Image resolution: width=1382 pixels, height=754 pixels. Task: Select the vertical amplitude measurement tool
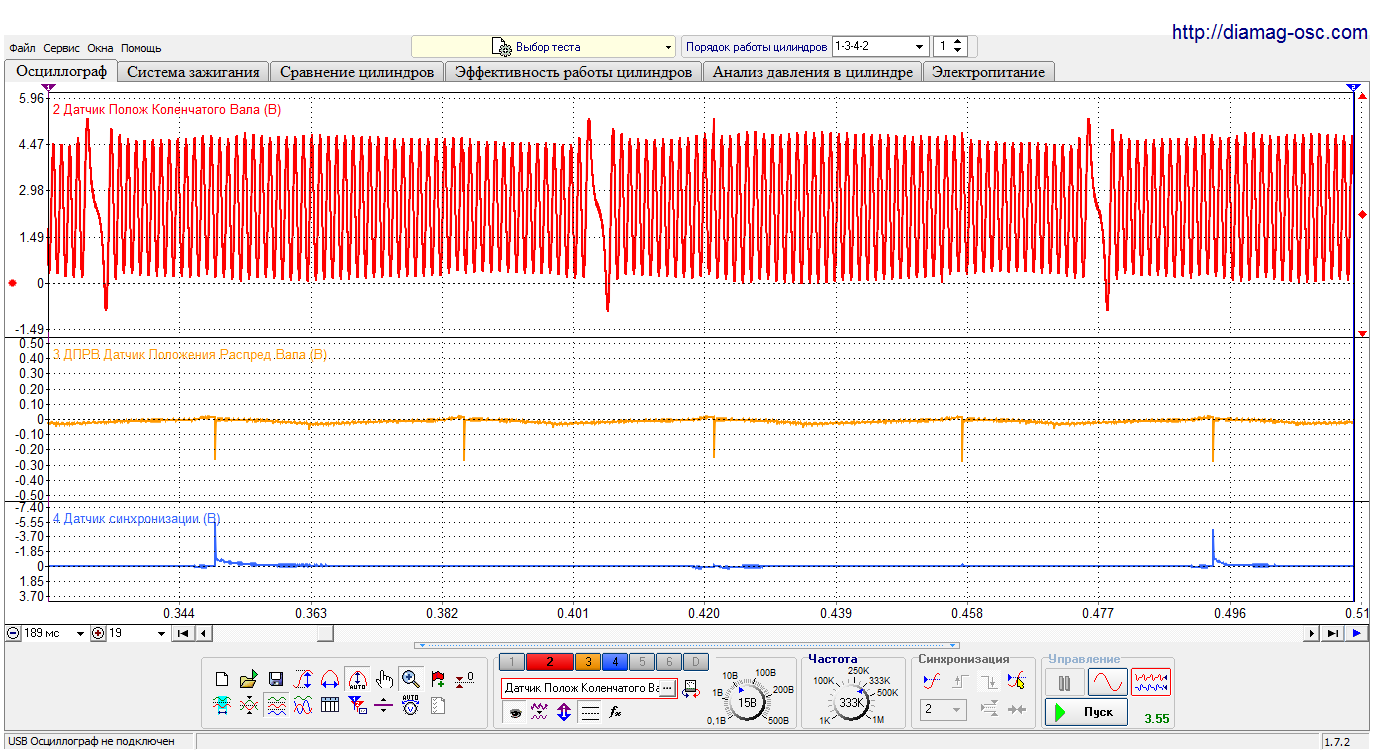tap(302, 679)
